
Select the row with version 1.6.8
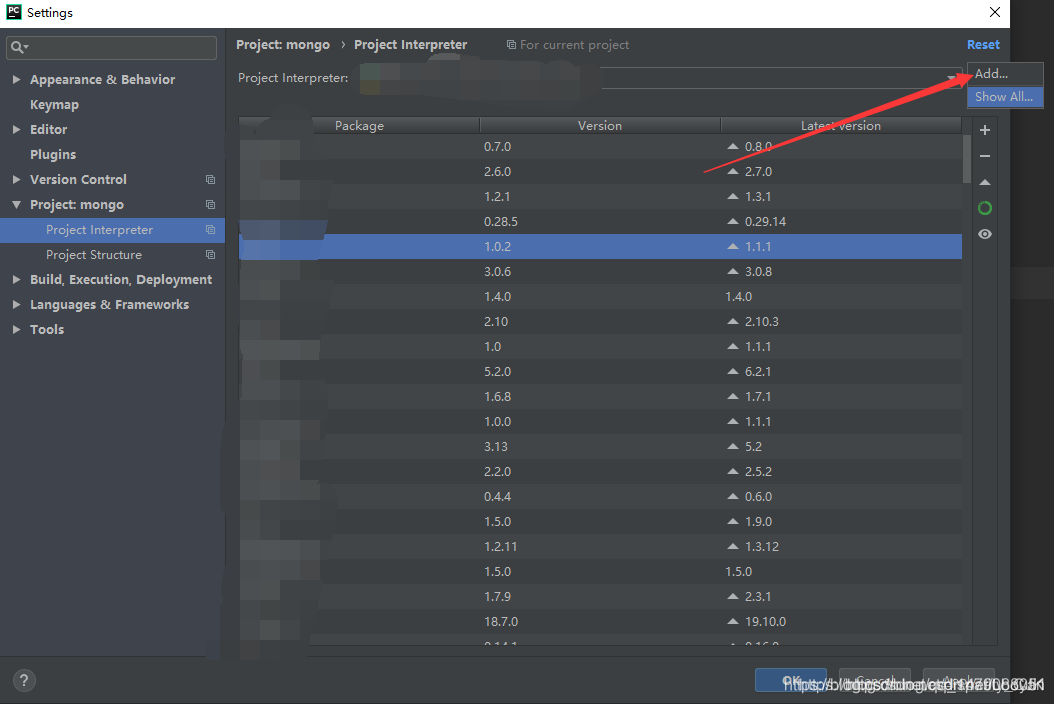tap(600, 397)
